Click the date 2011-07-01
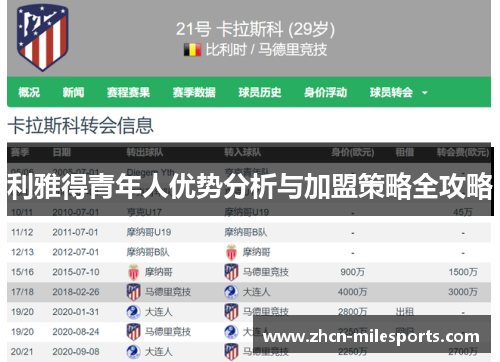500x362 pixels. point(75,232)
